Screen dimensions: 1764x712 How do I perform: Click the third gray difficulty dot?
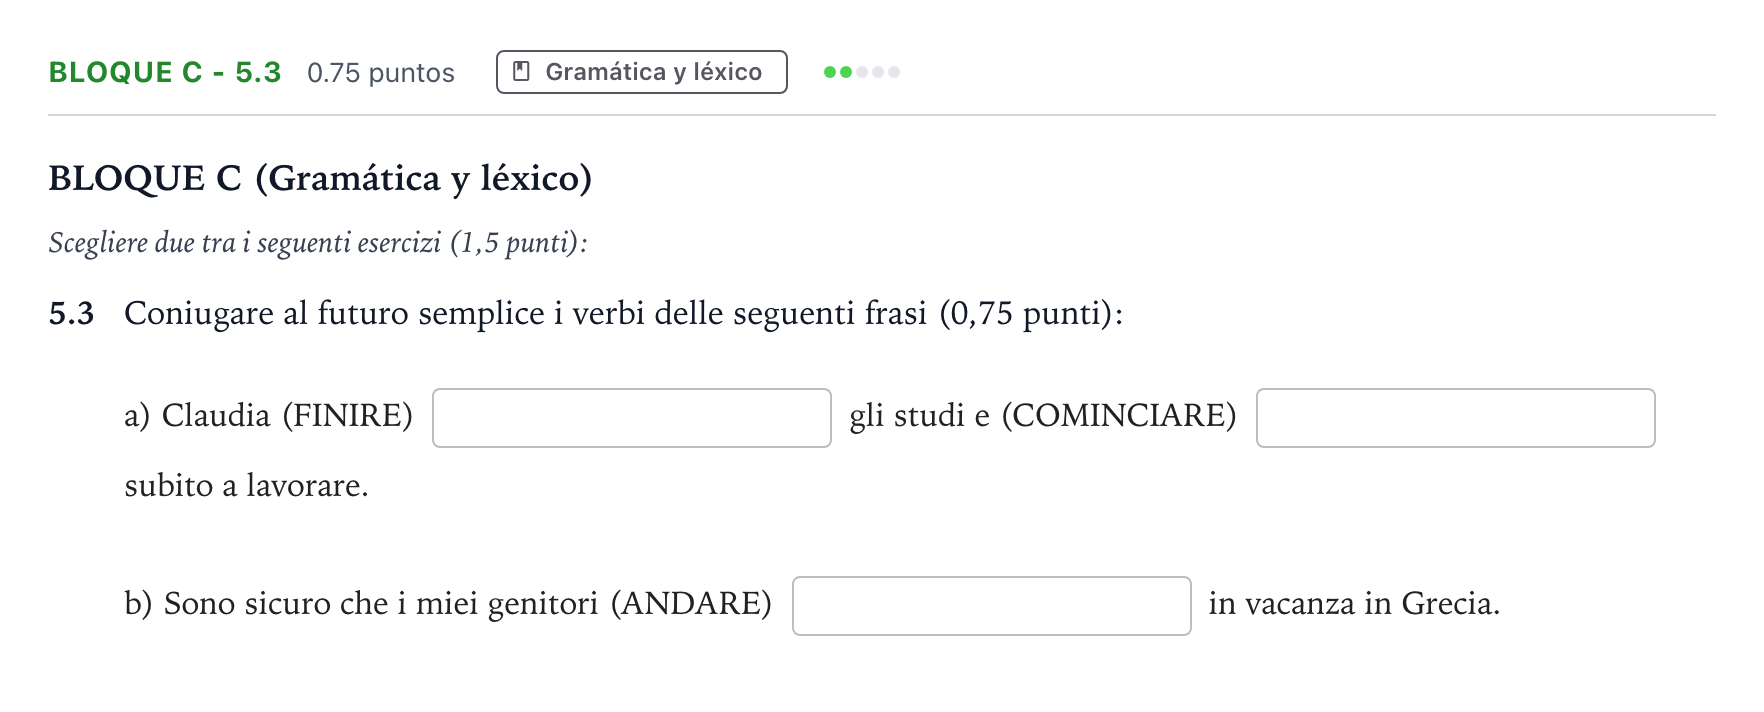(x=862, y=72)
